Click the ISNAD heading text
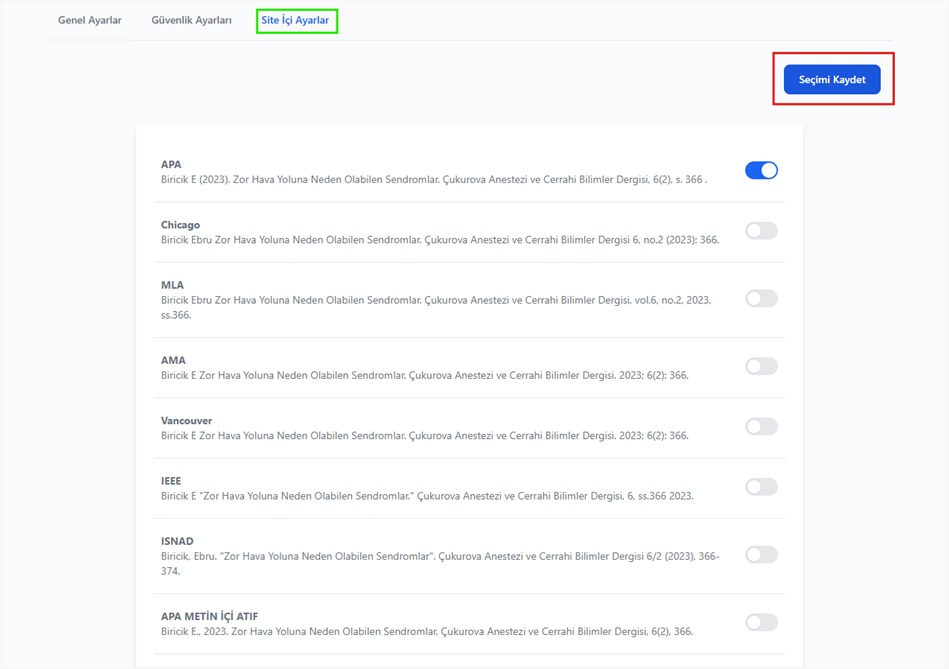This screenshot has width=949, height=669. point(177,541)
